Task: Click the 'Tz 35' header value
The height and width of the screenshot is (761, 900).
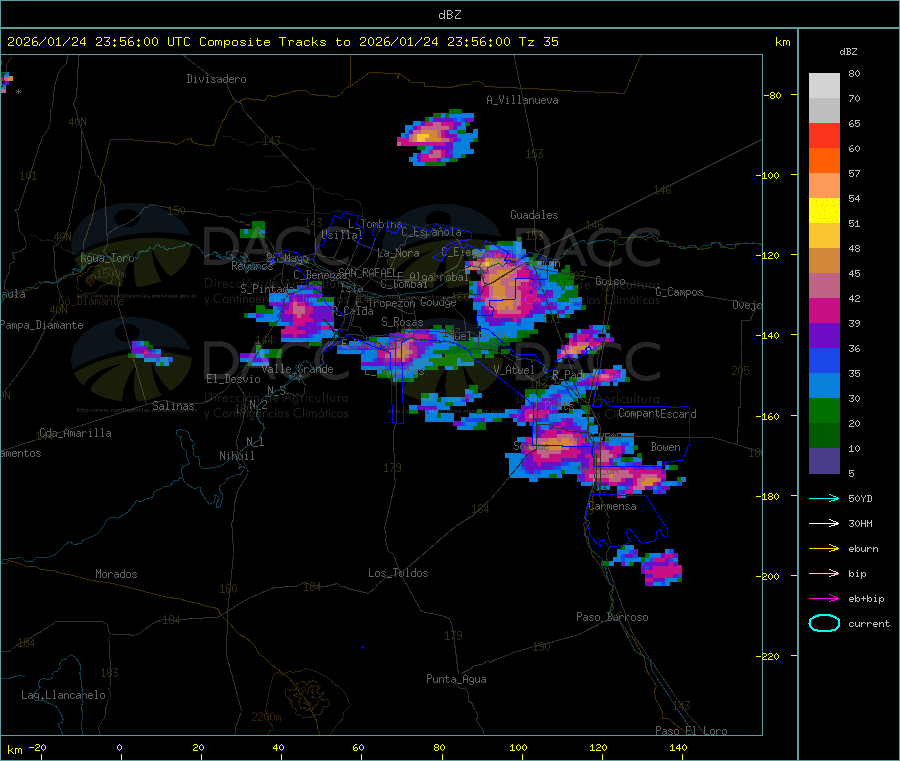Action: [538, 42]
